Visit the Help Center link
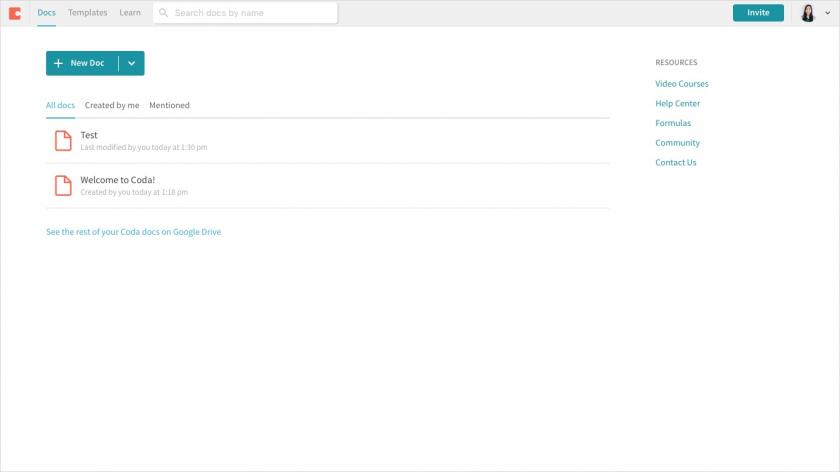This screenshot has height=472, width=840. (677, 104)
